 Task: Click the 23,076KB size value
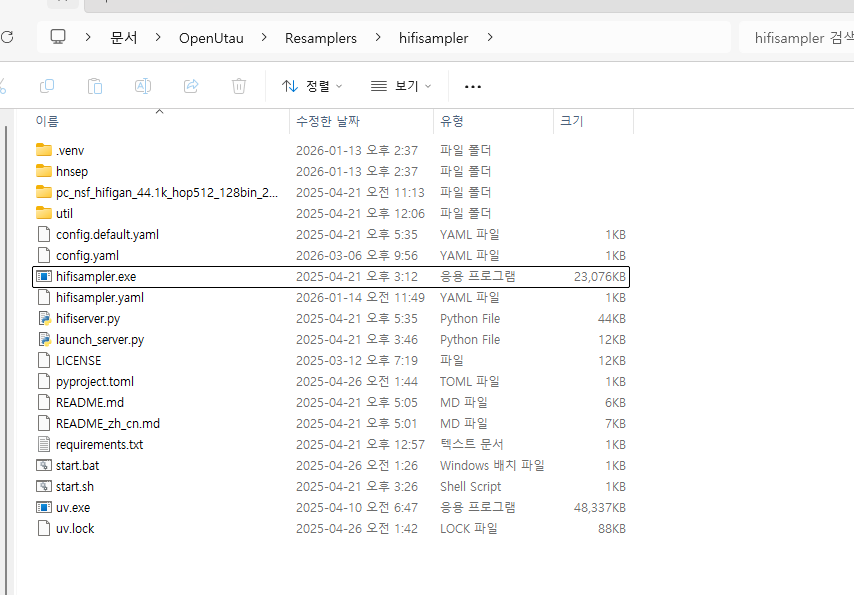(x=600, y=276)
